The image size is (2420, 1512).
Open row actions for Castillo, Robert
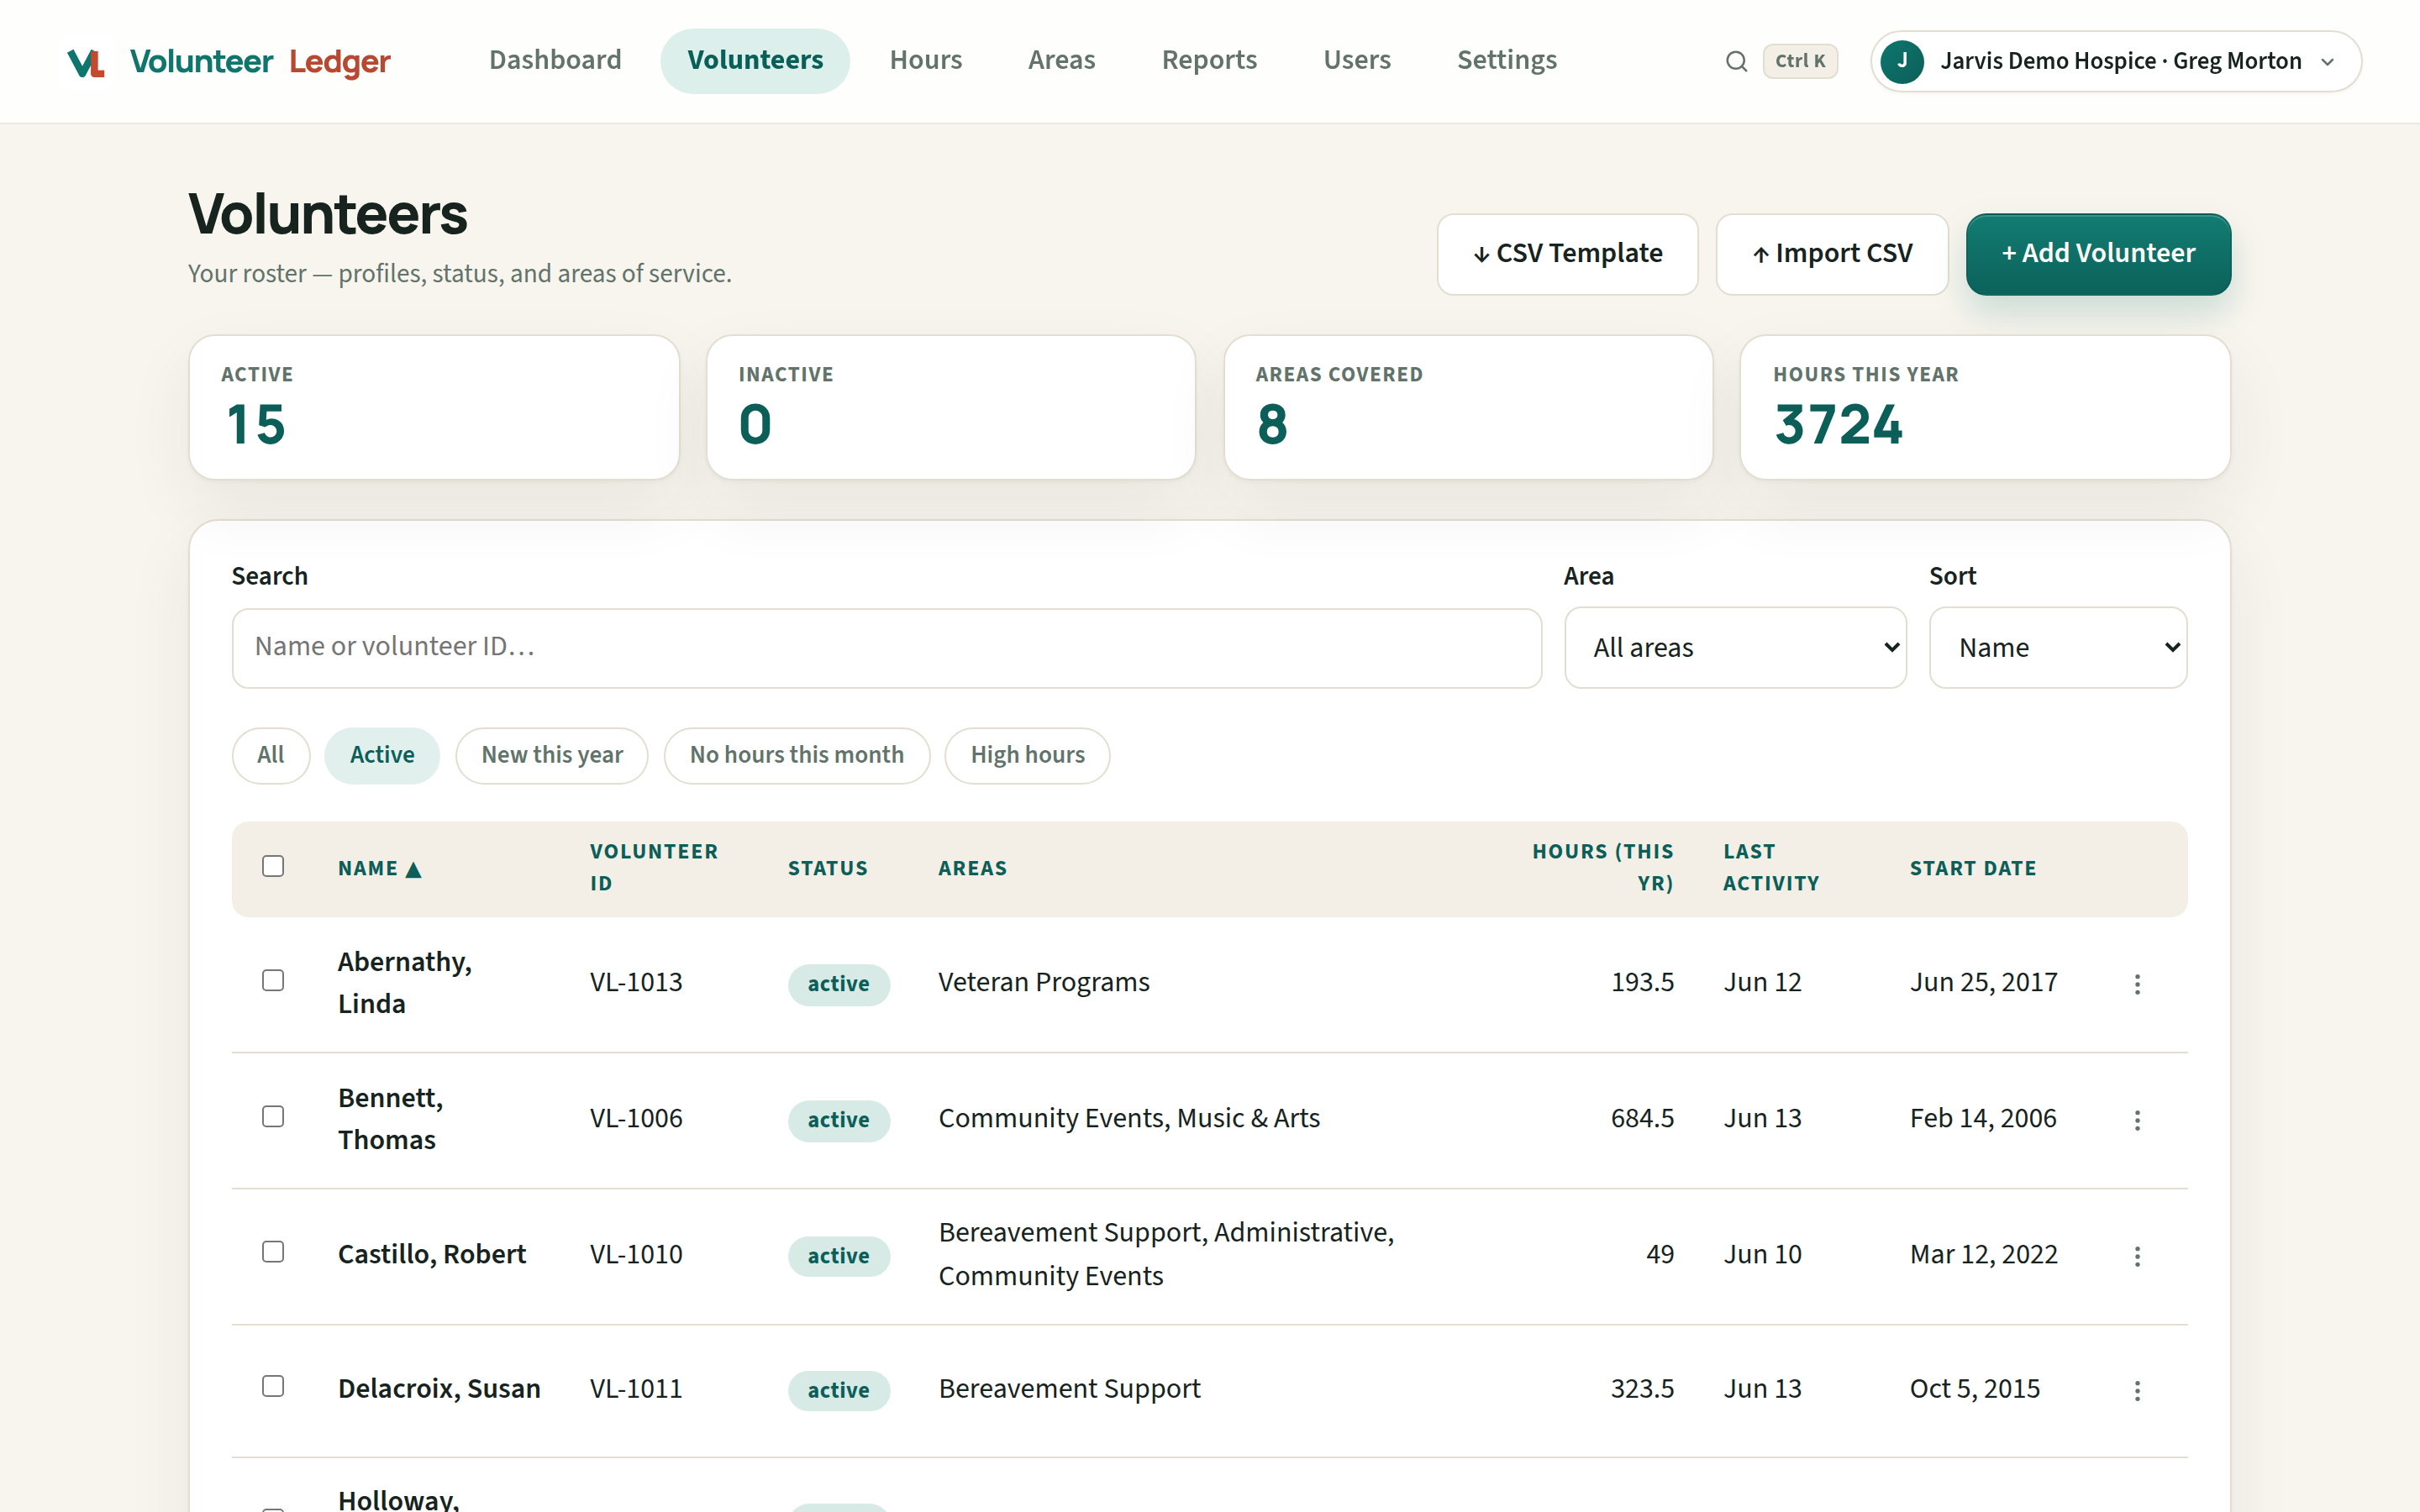pos(2137,1256)
